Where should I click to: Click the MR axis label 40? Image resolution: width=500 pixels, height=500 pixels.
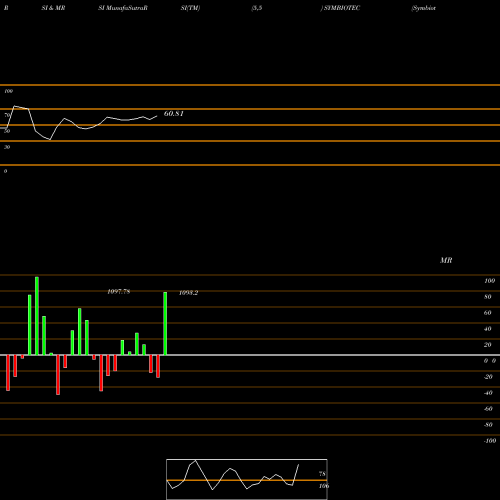(x=488, y=329)
